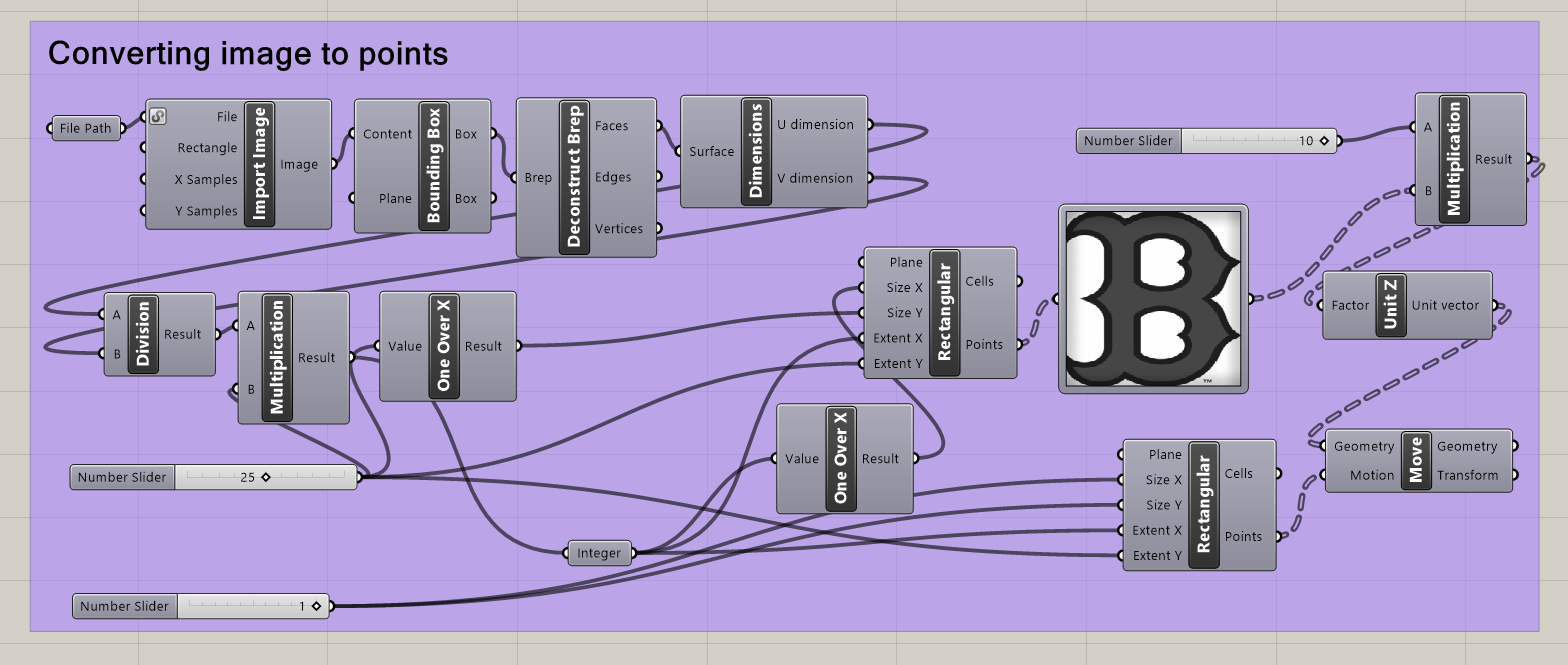Select the Division component

(x=159, y=334)
